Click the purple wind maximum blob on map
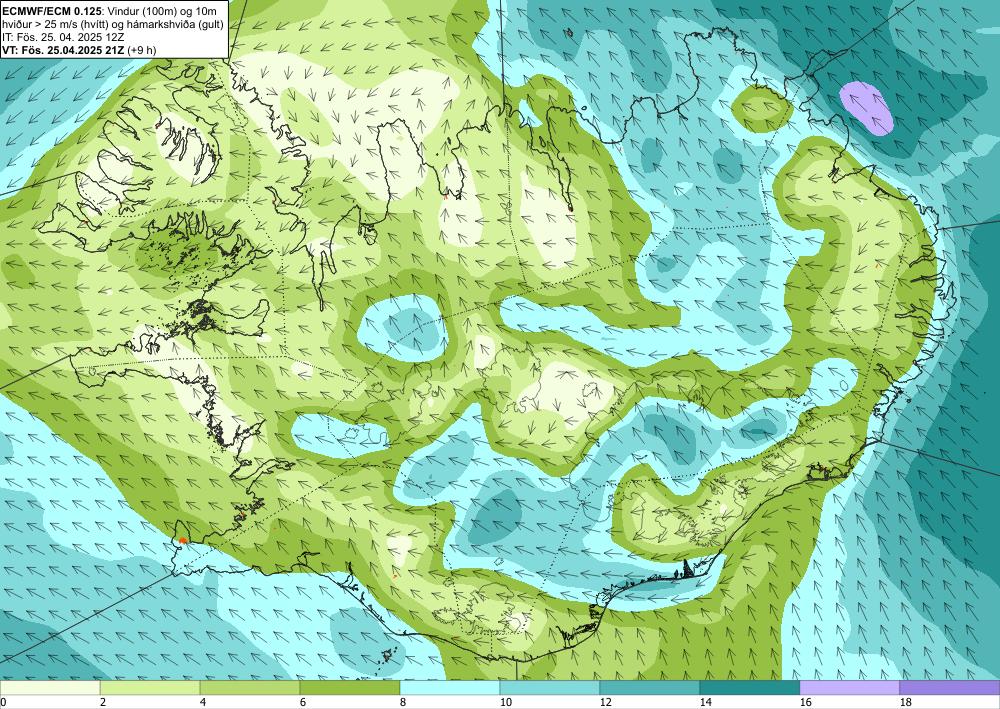The height and width of the screenshot is (709, 1000). click(866, 108)
